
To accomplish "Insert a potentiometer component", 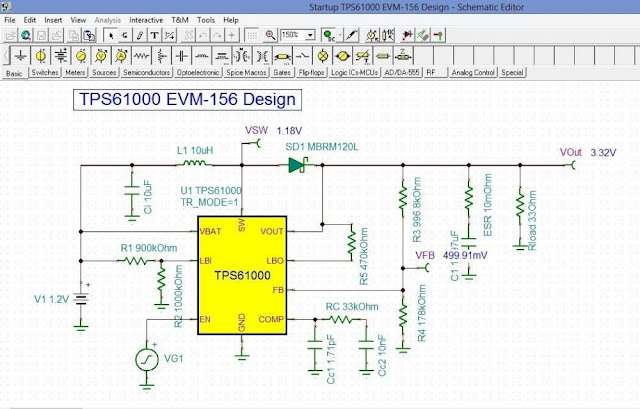I will (x=162, y=56).
